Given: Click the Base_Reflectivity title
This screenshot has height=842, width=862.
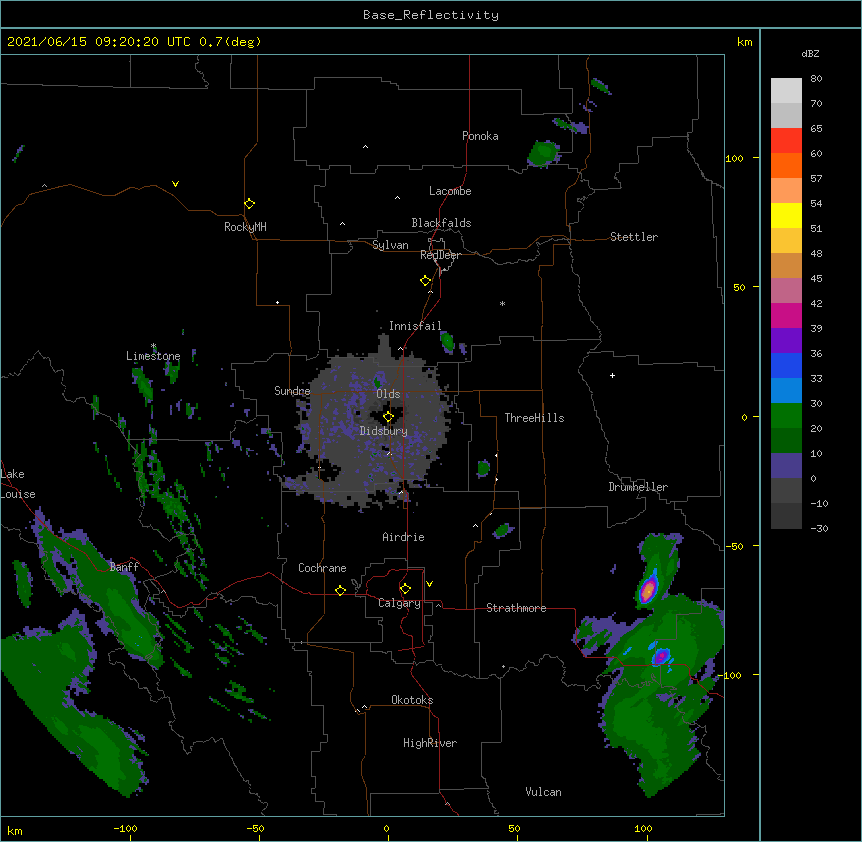Looking at the screenshot, I should click(431, 15).
